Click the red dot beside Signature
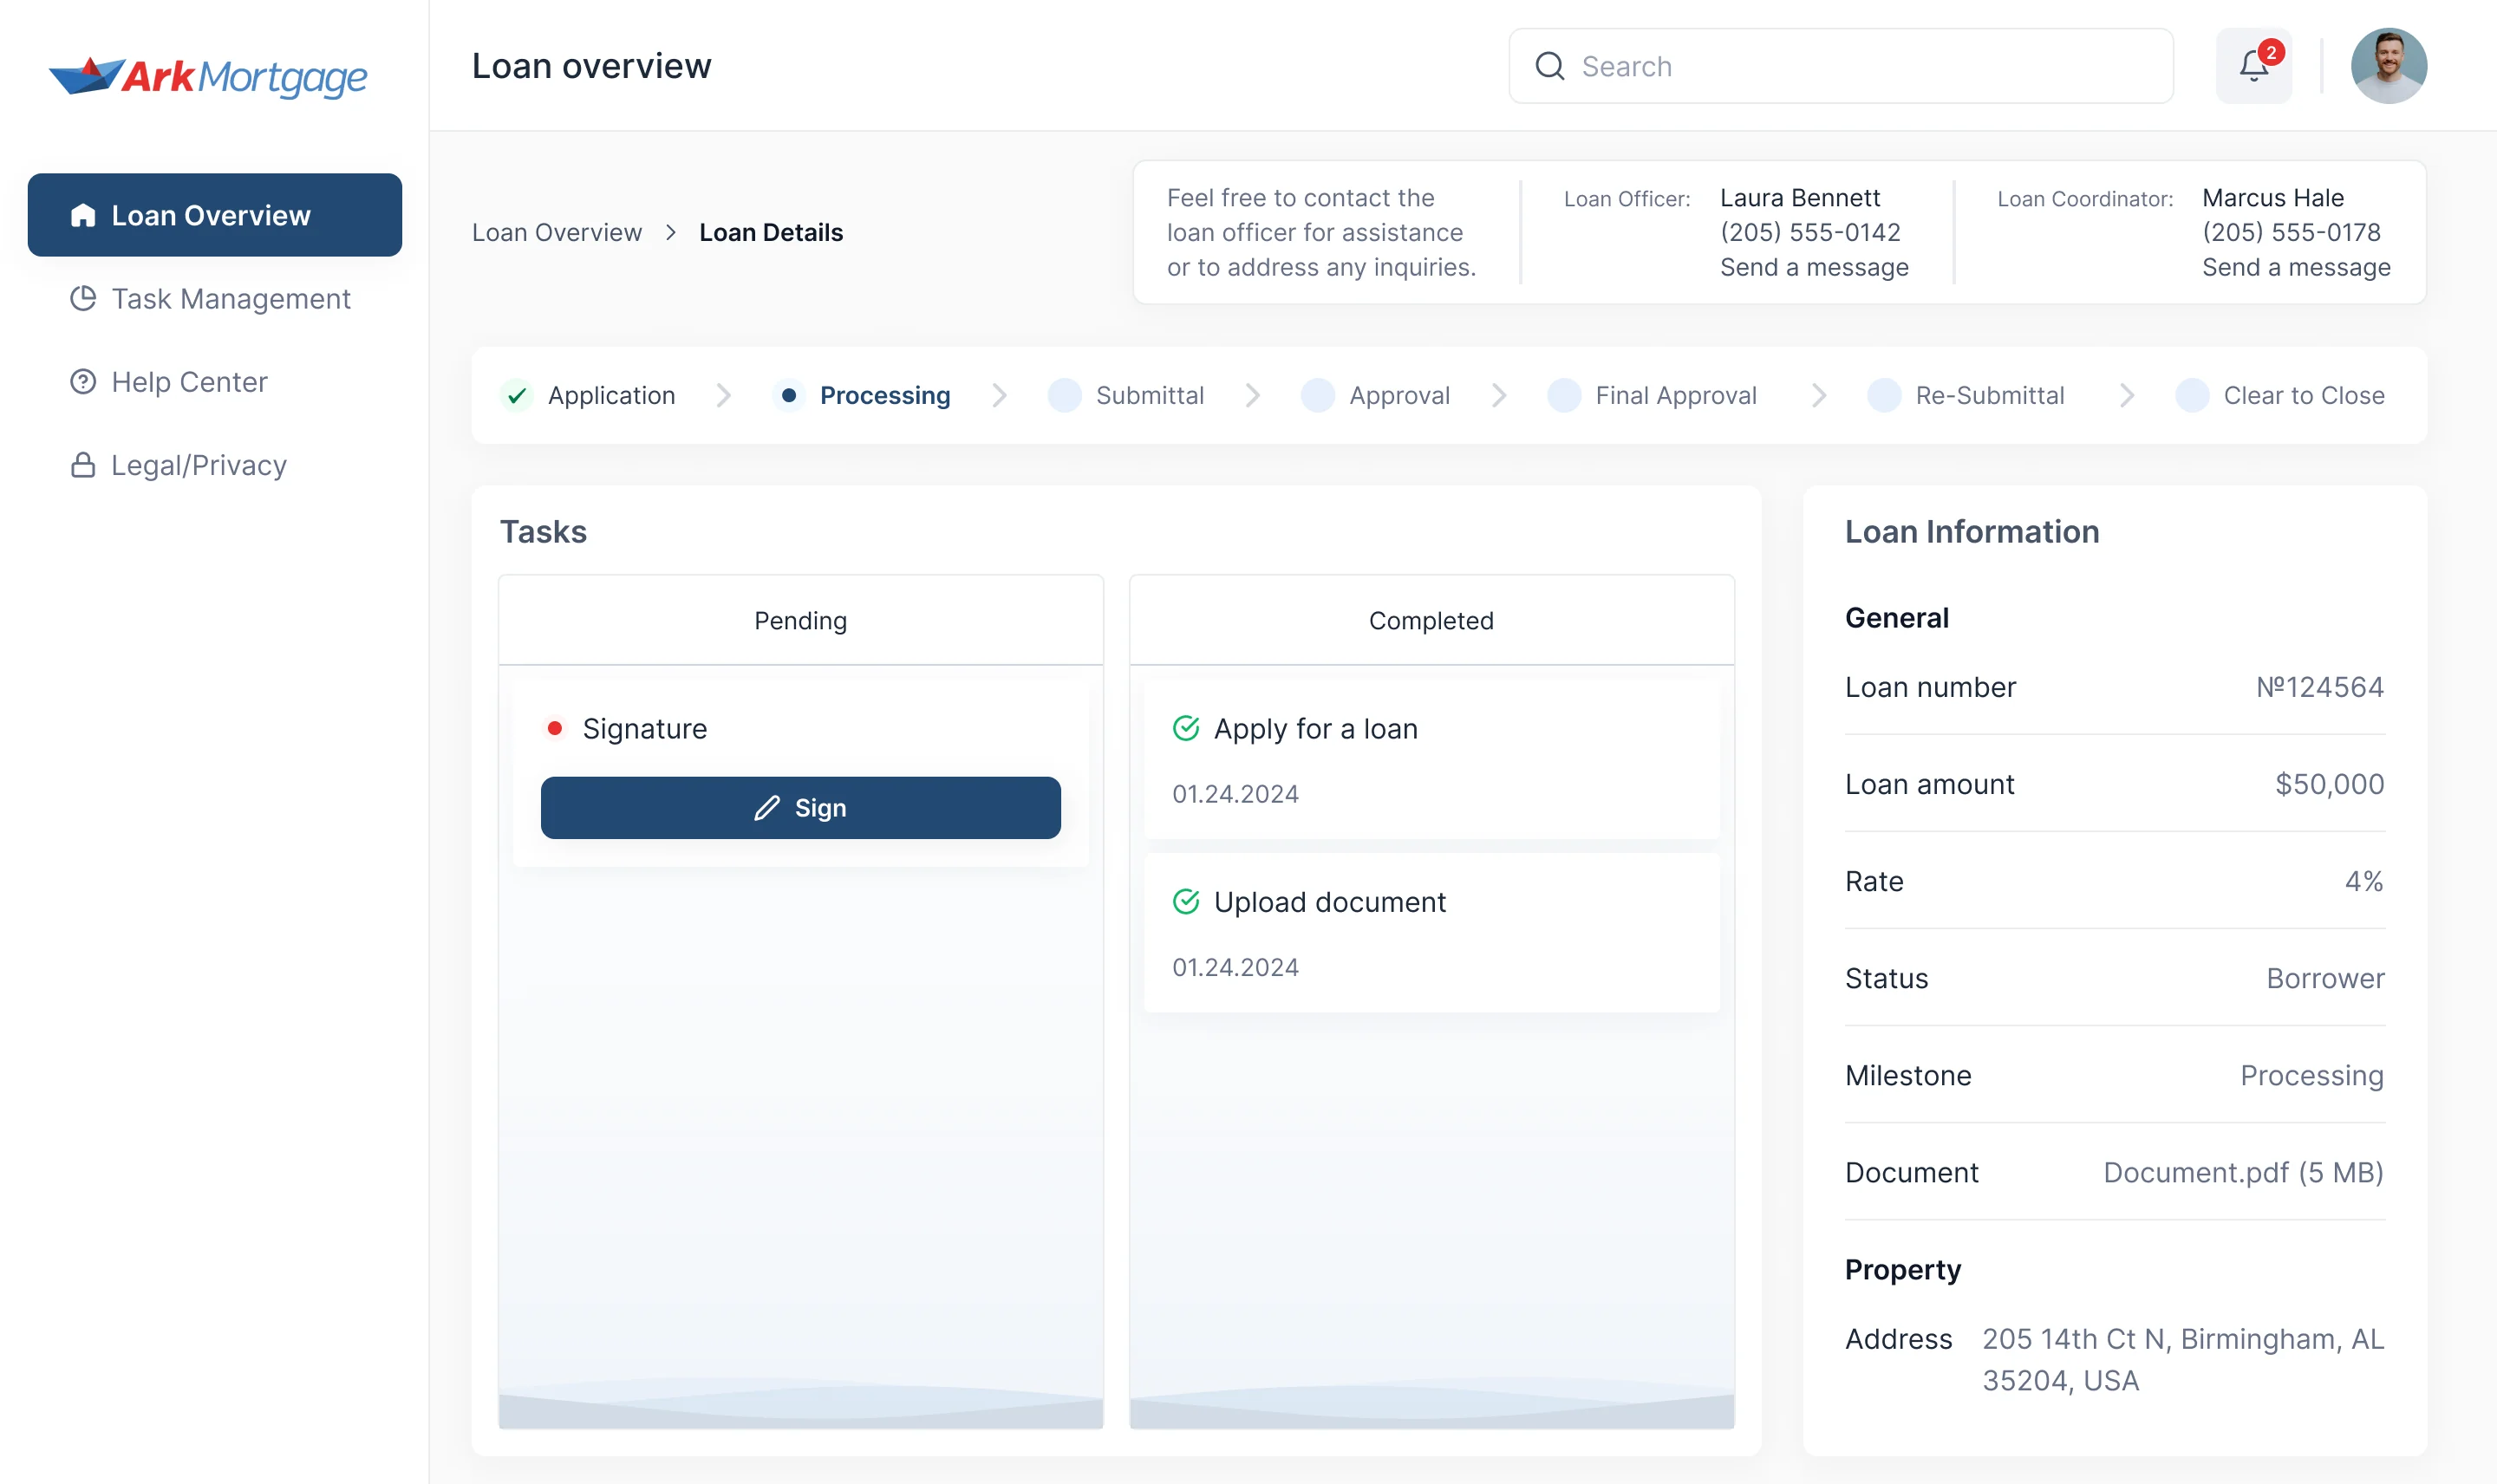The image size is (2497, 1484). click(x=554, y=728)
